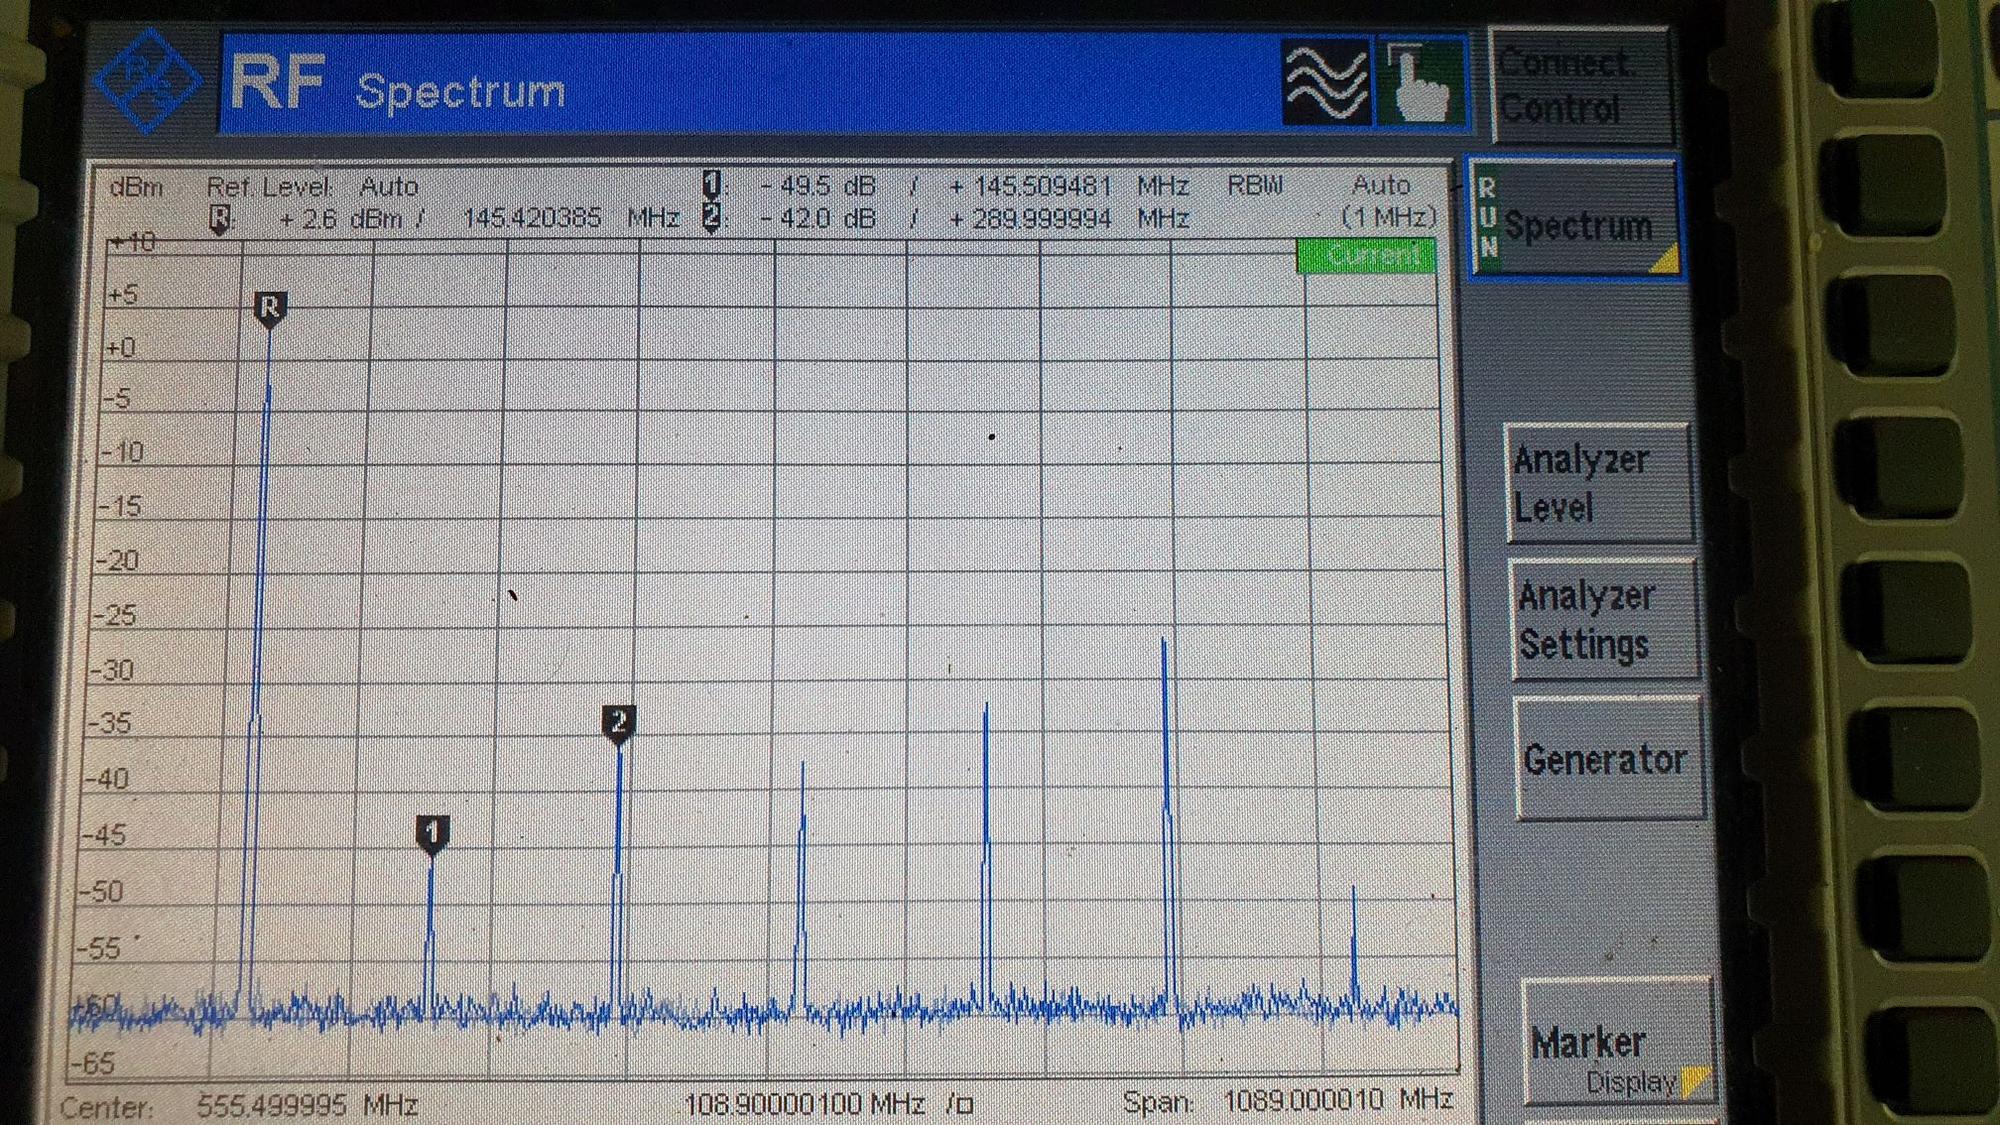
Task: Open the Analyzer Level tab
Action: 1599,483
